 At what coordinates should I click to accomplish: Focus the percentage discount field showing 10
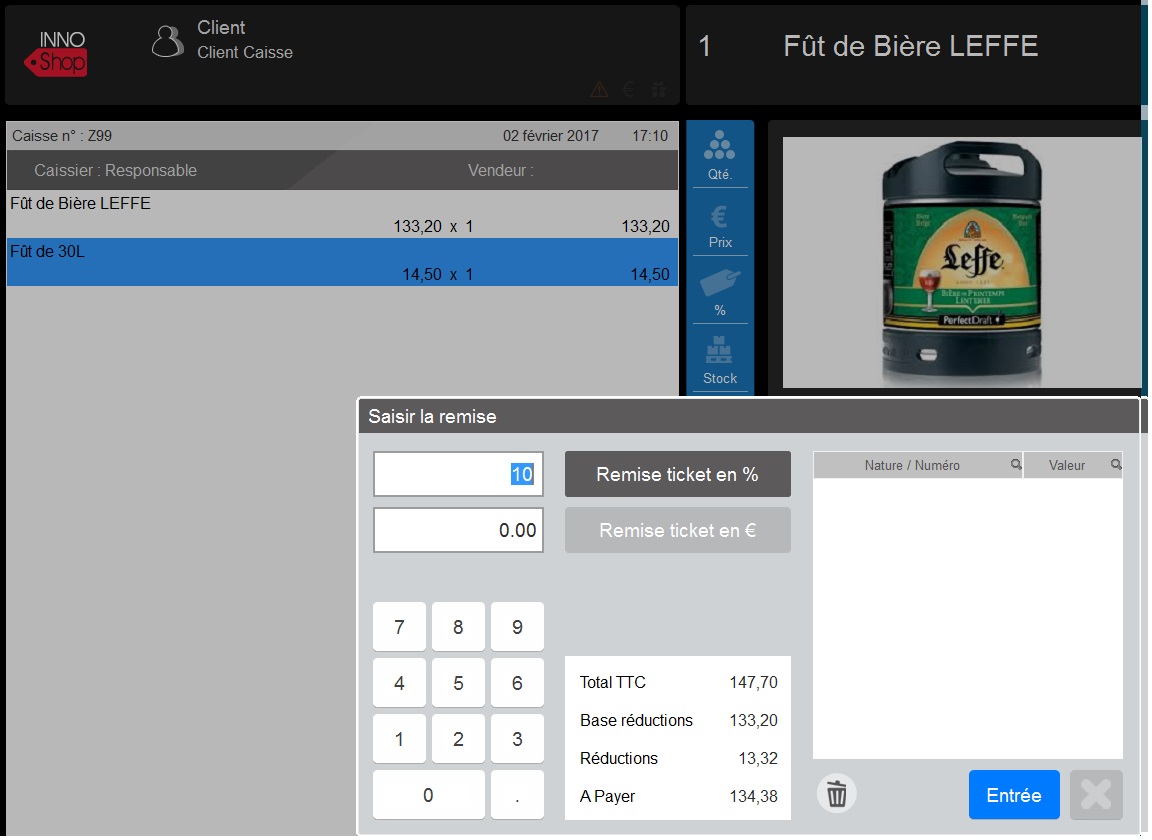point(458,474)
